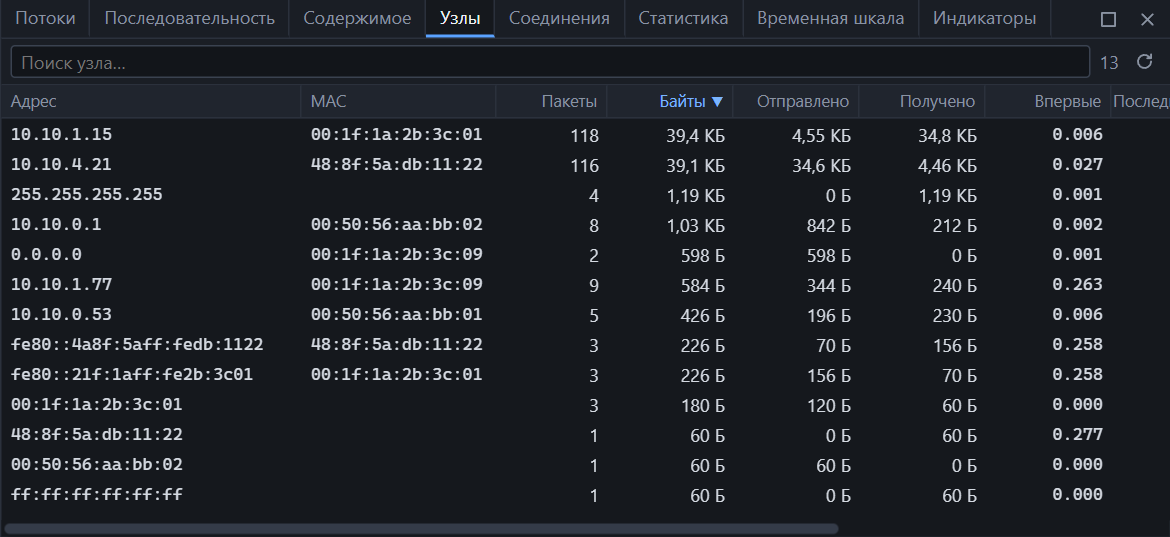Select IPv6 node fe80::4a8f:5aff:fedb:1122
This screenshot has width=1170, height=537.
[585, 345]
